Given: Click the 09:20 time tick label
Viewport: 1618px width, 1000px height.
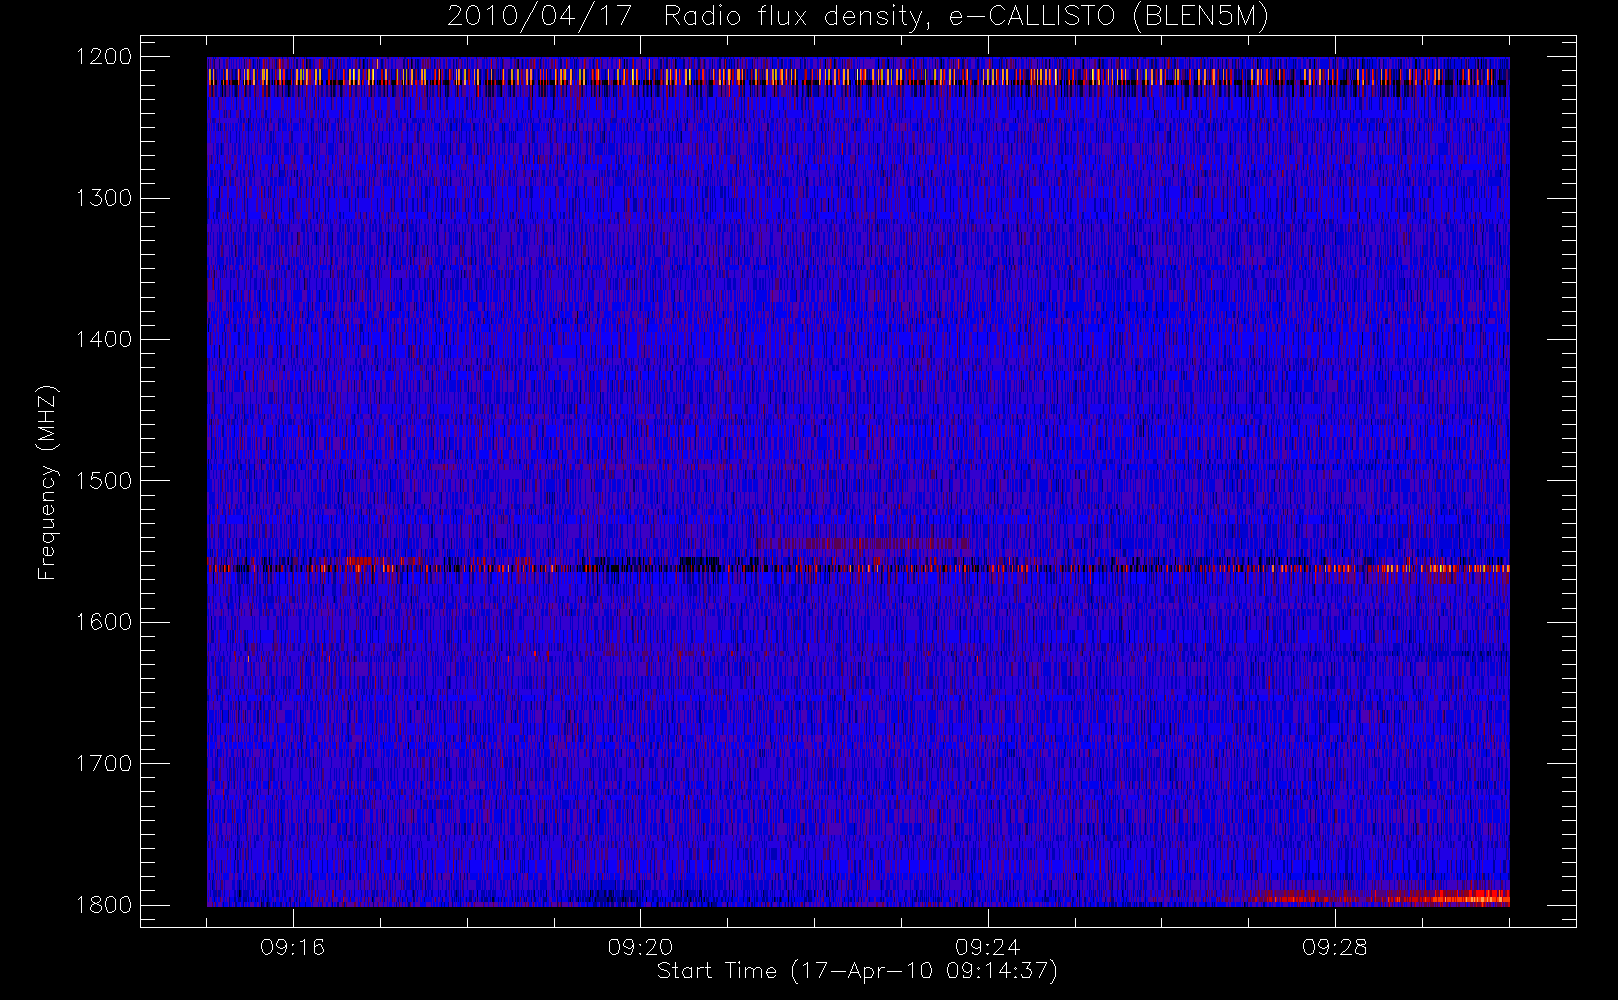Looking at the screenshot, I should [x=640, y=947].
